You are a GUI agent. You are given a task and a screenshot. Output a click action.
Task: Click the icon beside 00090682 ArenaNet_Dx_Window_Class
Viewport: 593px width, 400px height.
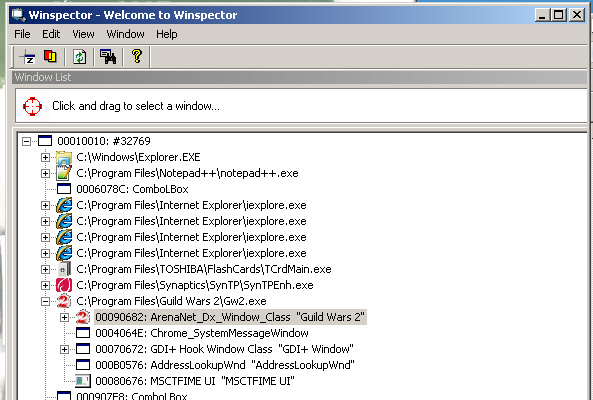82,317
